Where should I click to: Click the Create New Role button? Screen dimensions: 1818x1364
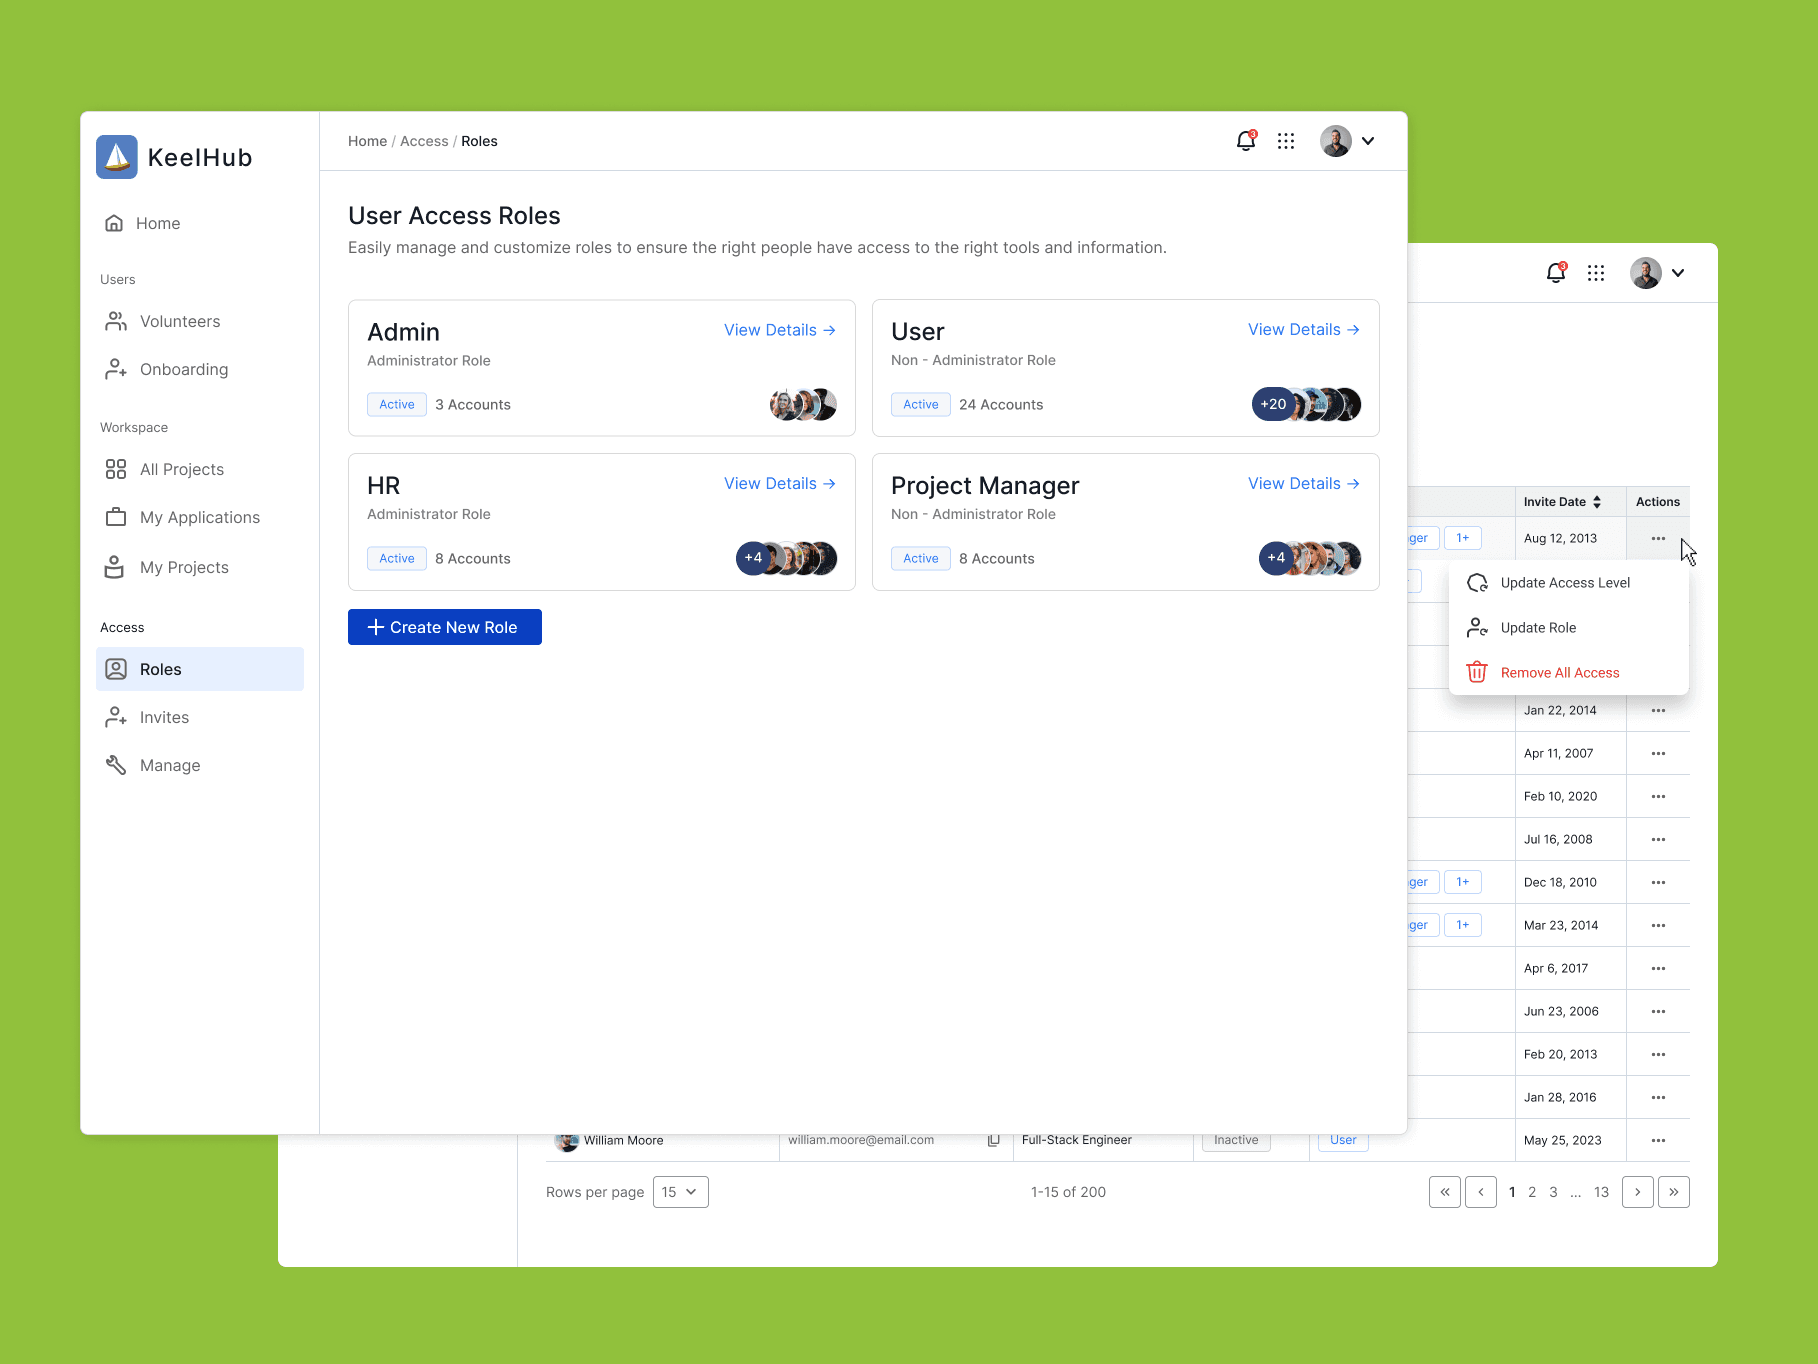click(x=445, y=627)
